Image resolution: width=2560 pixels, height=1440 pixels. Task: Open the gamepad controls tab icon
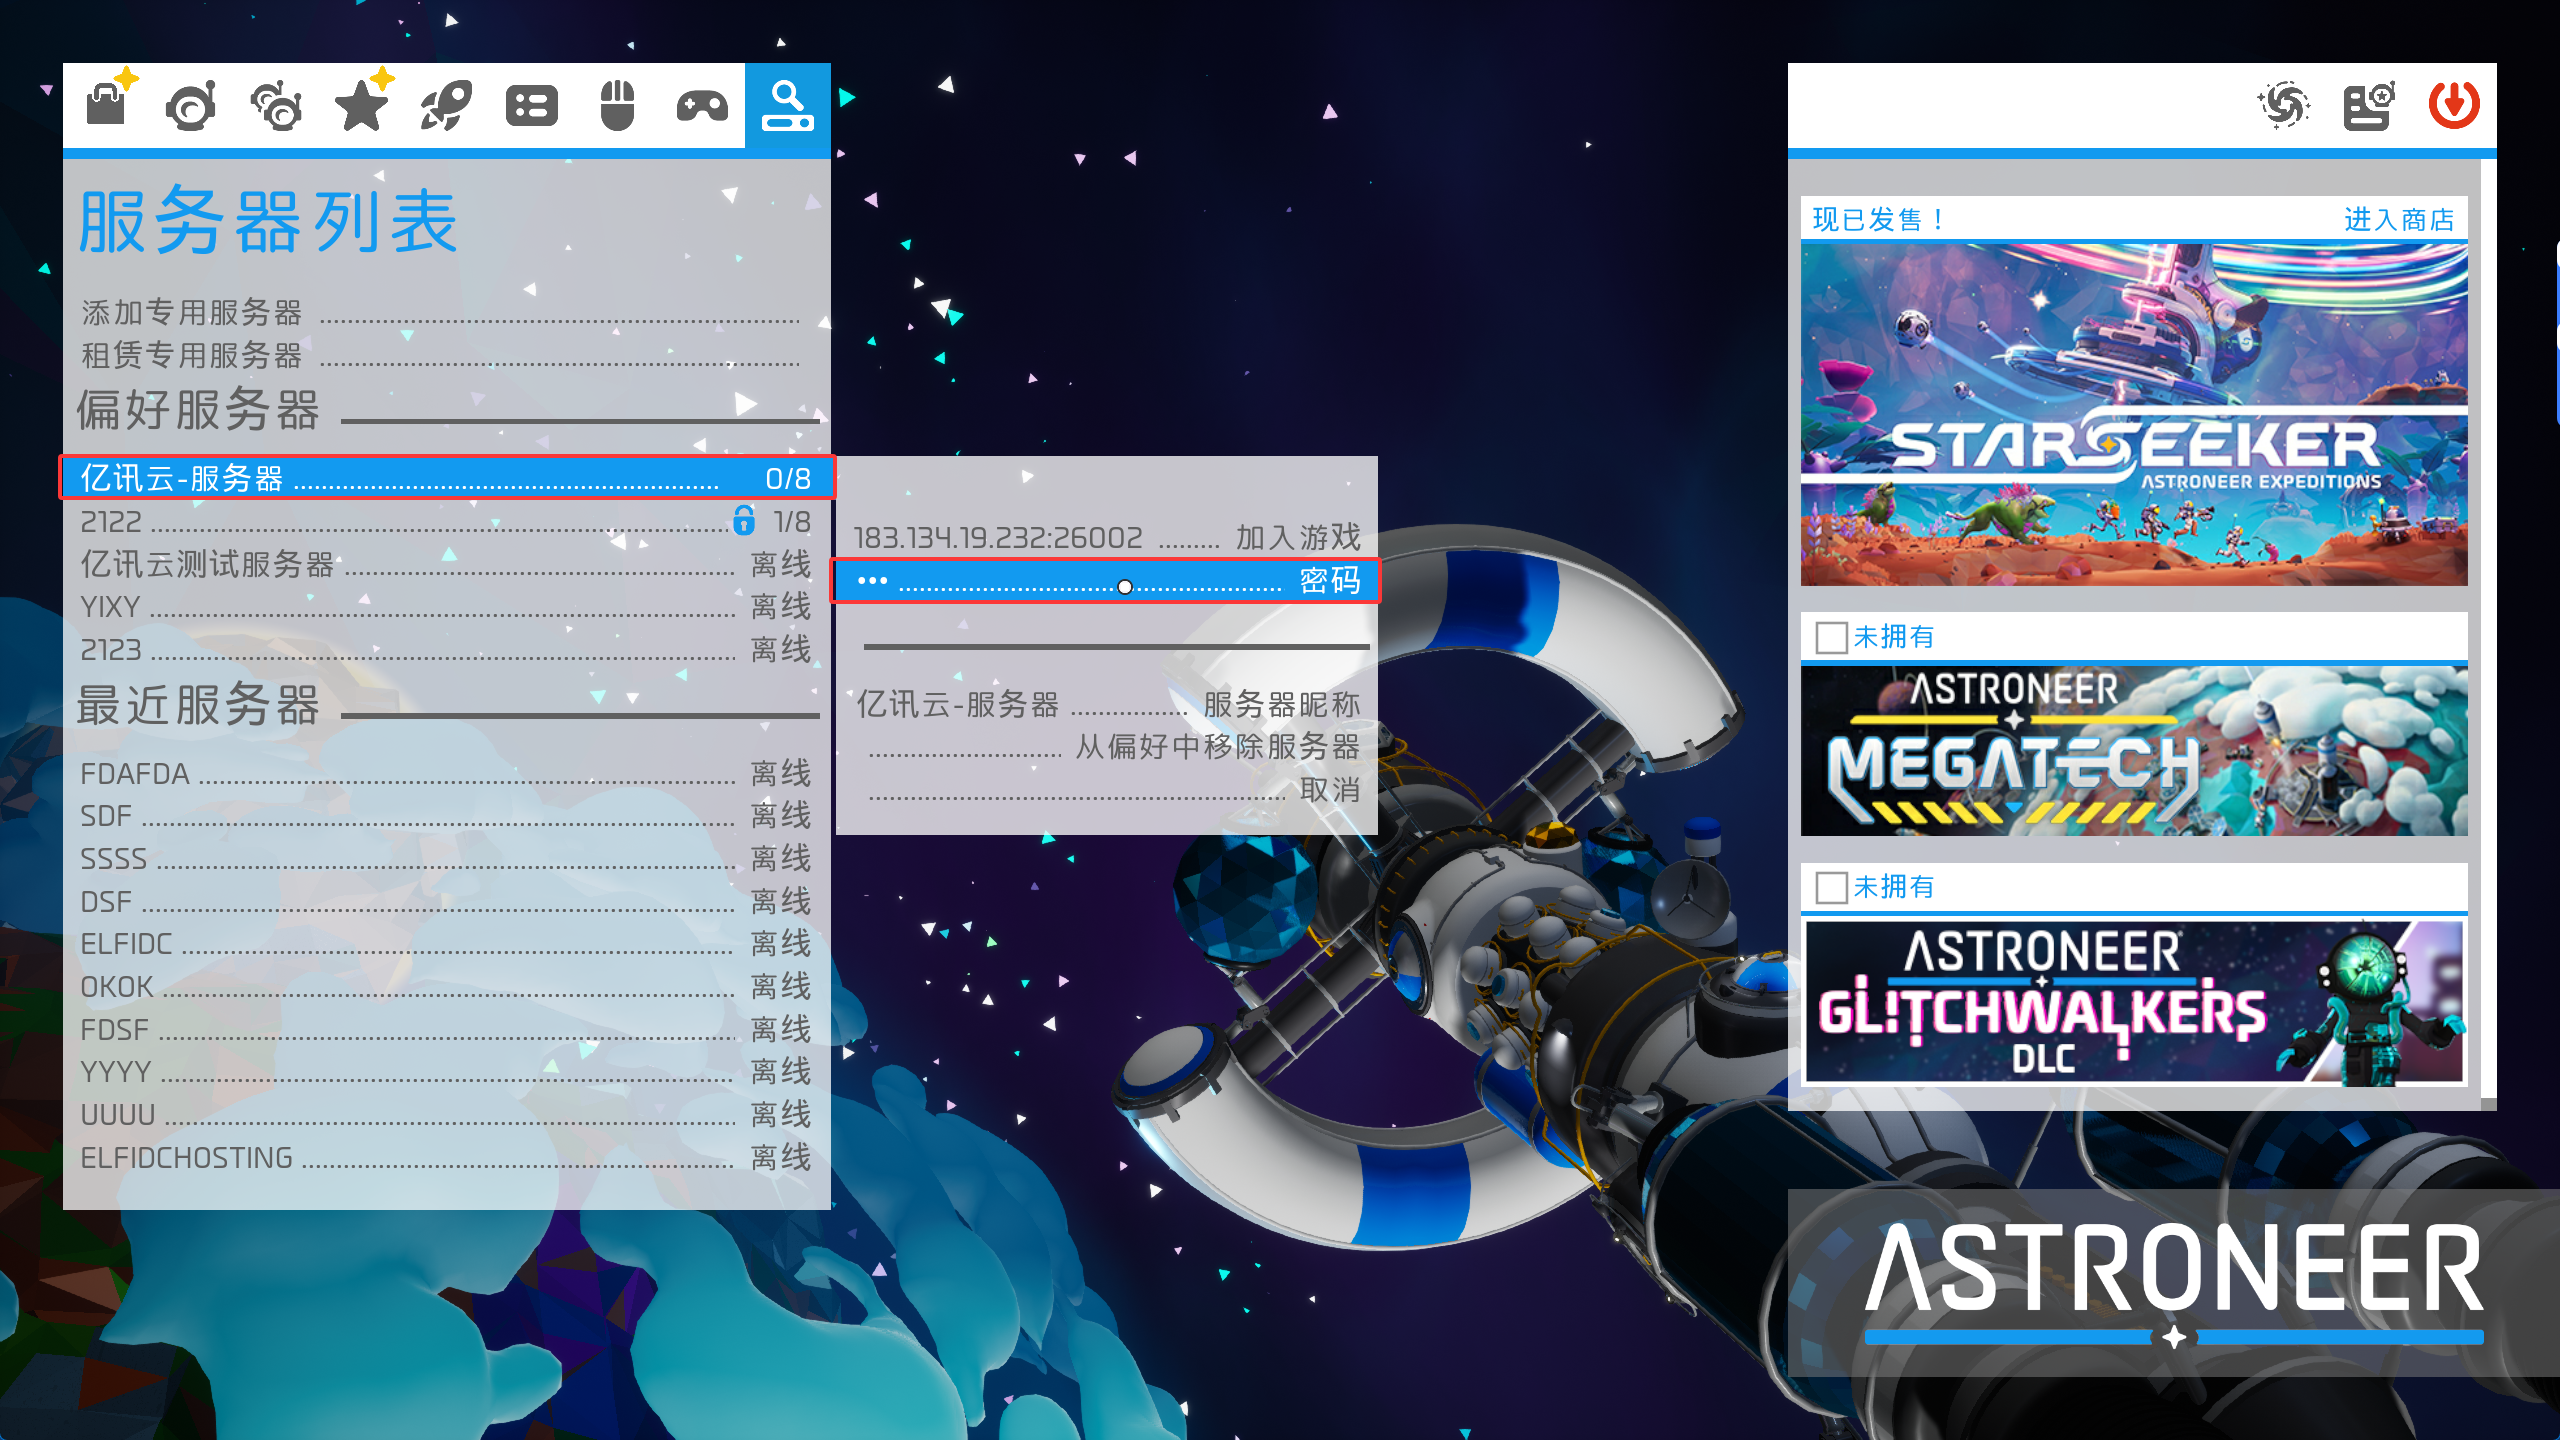(x=702, y=106)
